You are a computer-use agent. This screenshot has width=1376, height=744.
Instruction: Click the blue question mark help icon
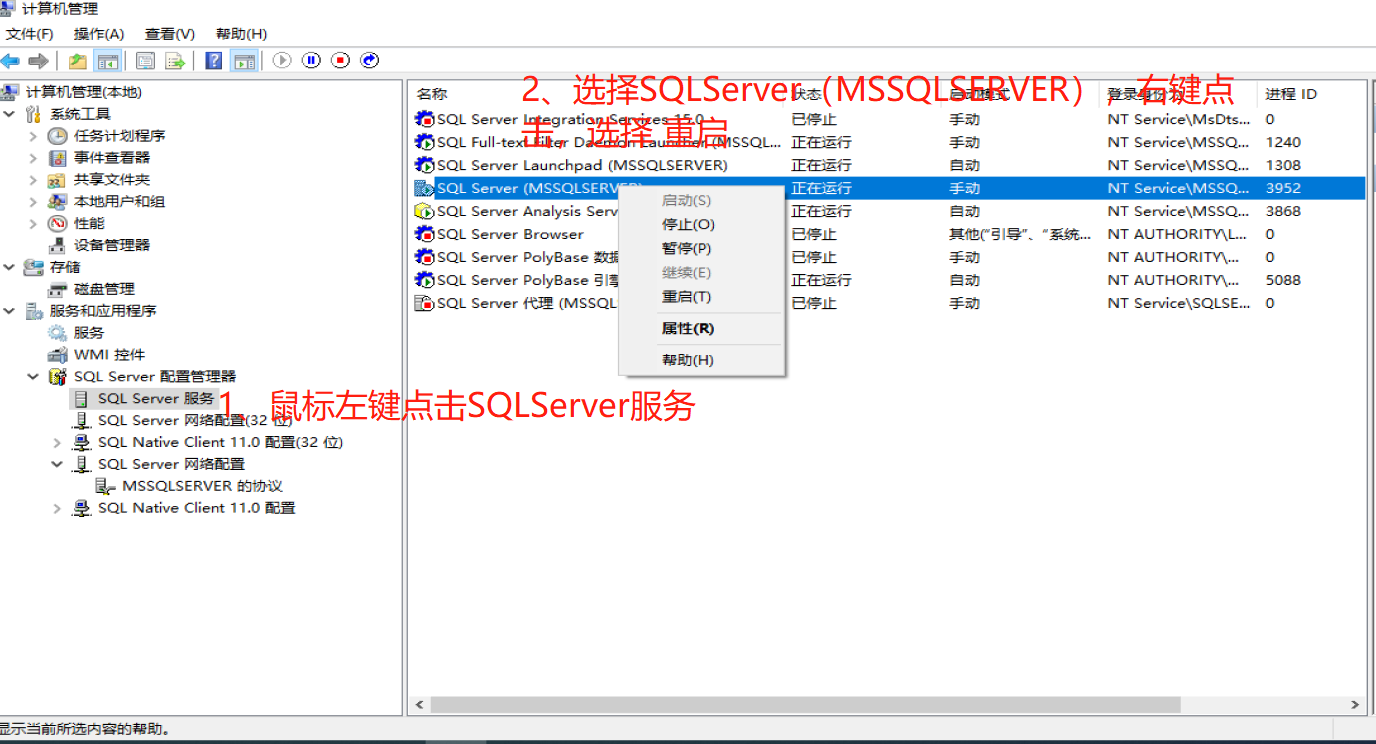coord(213,61)
